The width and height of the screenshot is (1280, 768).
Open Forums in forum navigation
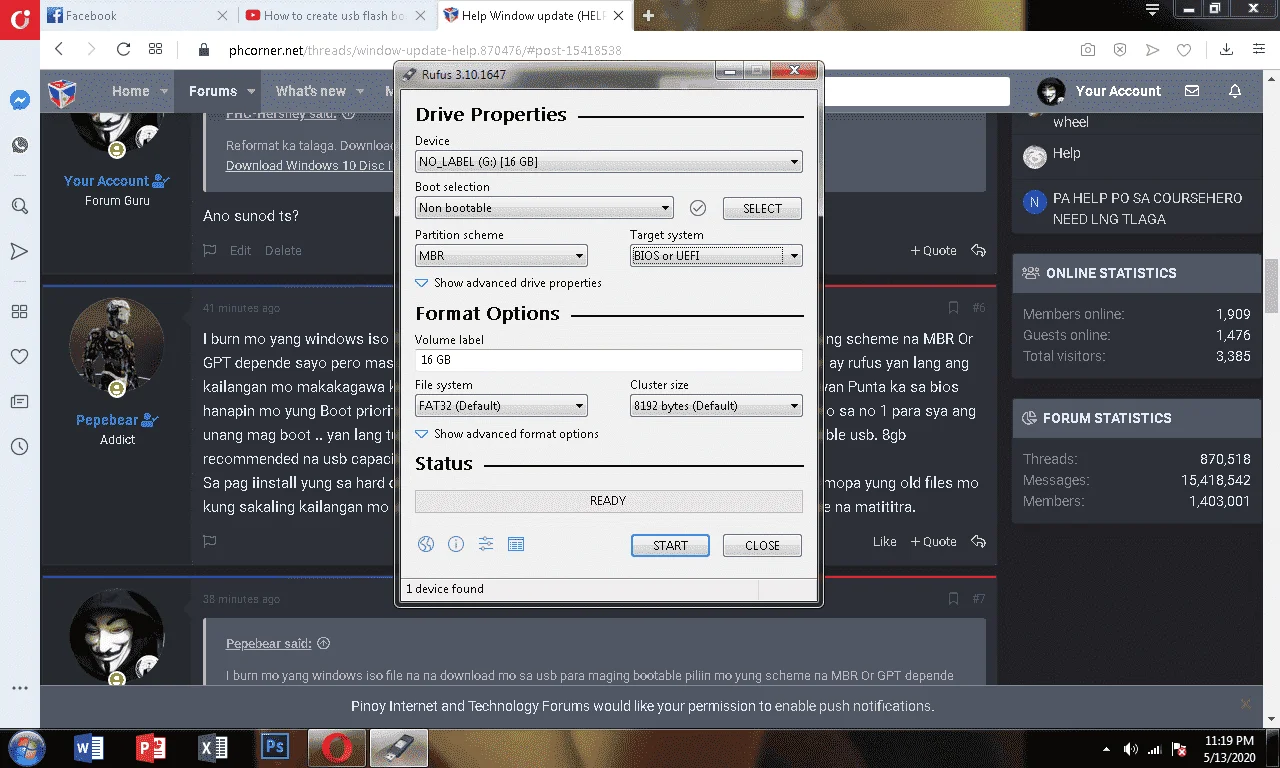(x=213, y=91)
